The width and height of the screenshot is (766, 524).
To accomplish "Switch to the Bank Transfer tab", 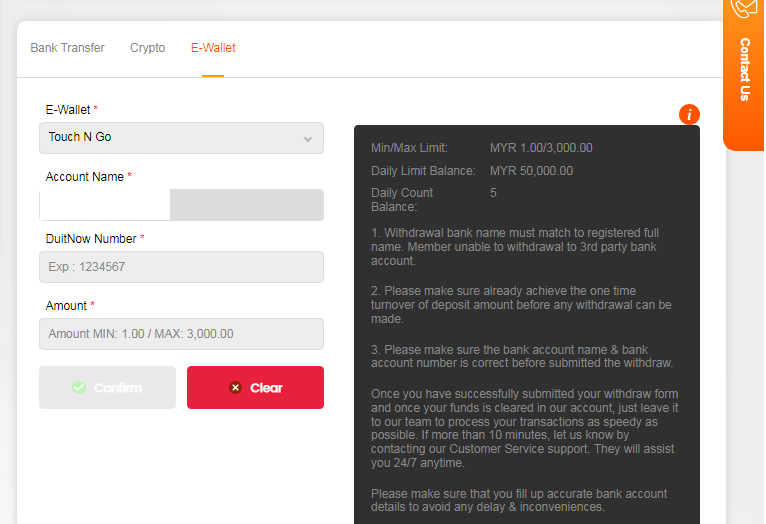I will pos(67,48).
